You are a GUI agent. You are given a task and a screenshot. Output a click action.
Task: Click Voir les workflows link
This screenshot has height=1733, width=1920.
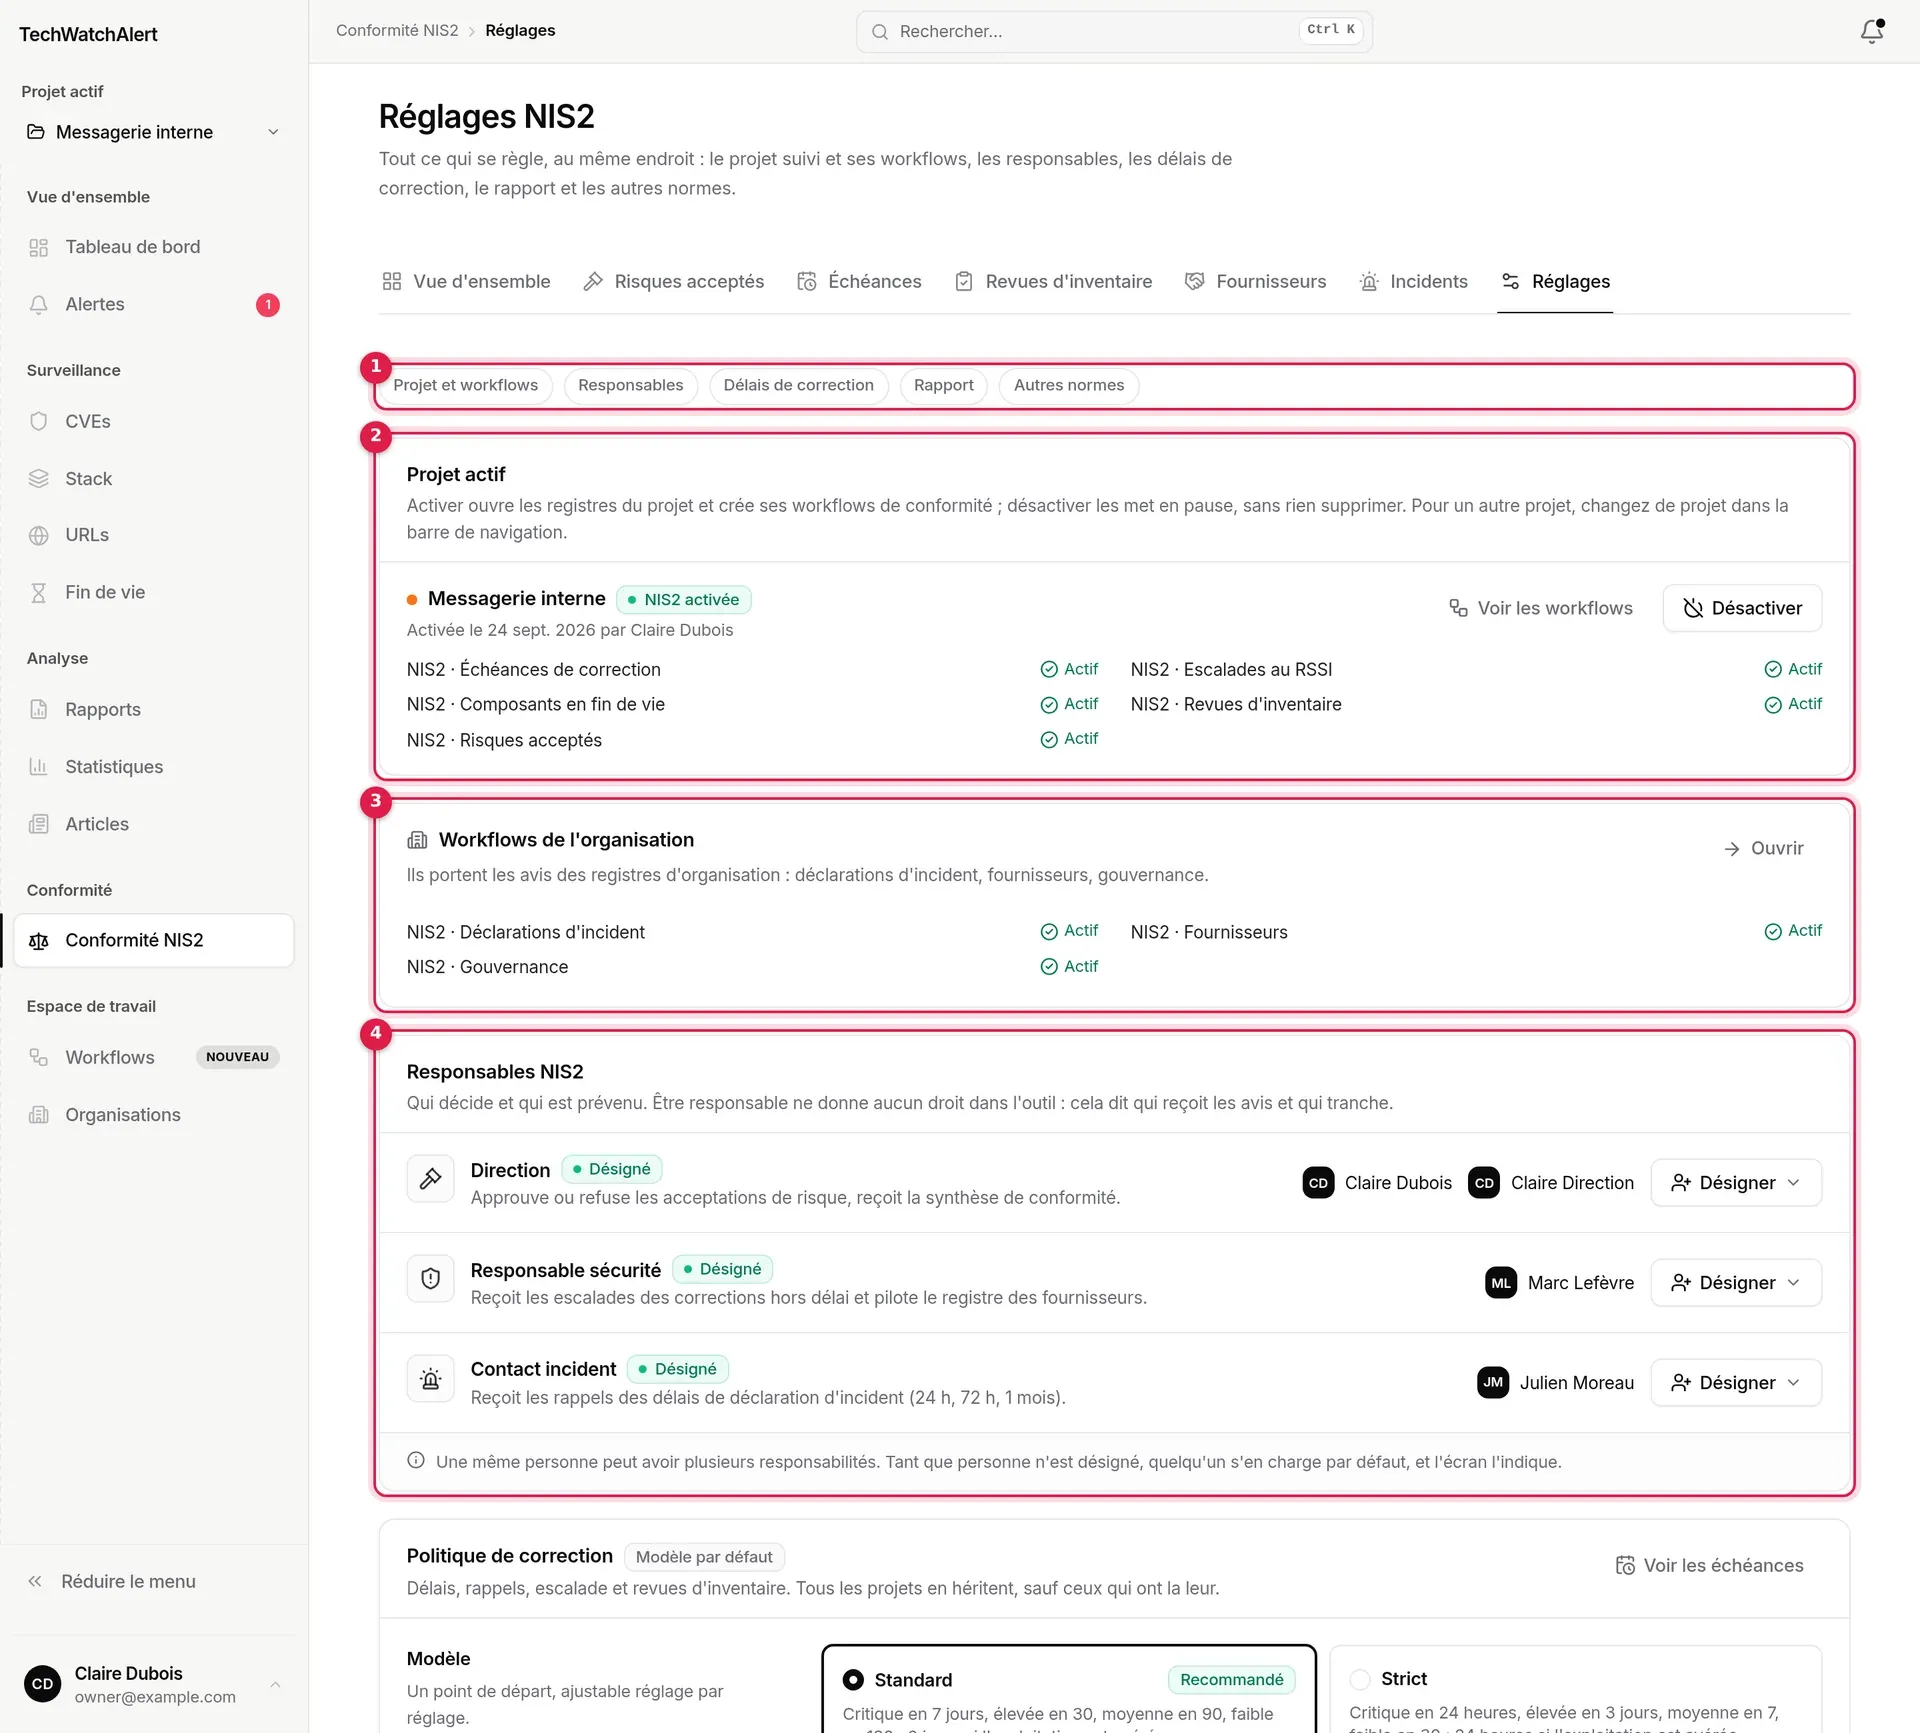[1540, 608]
